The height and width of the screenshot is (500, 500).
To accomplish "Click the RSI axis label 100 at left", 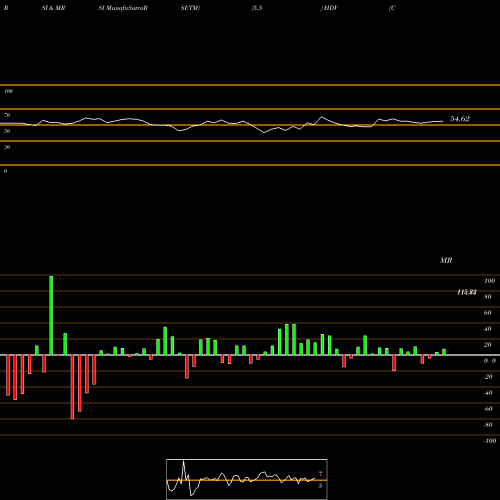I will 8,91.
